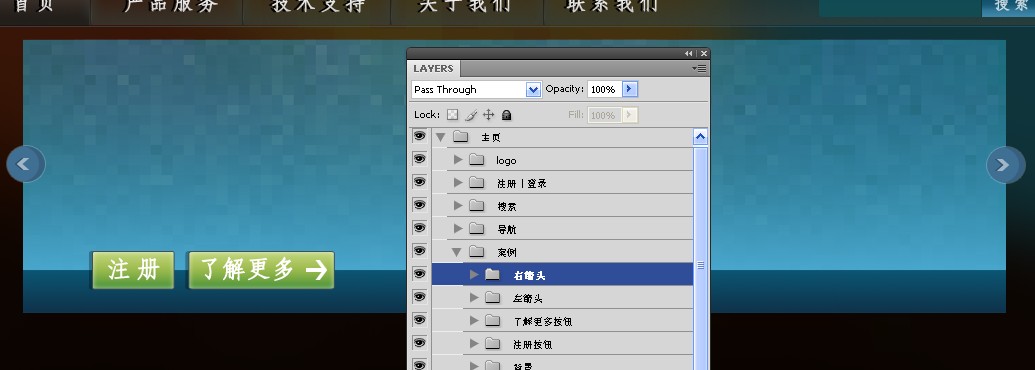Select the 了解更多按钮 layer name

click(x=543, y=321)
